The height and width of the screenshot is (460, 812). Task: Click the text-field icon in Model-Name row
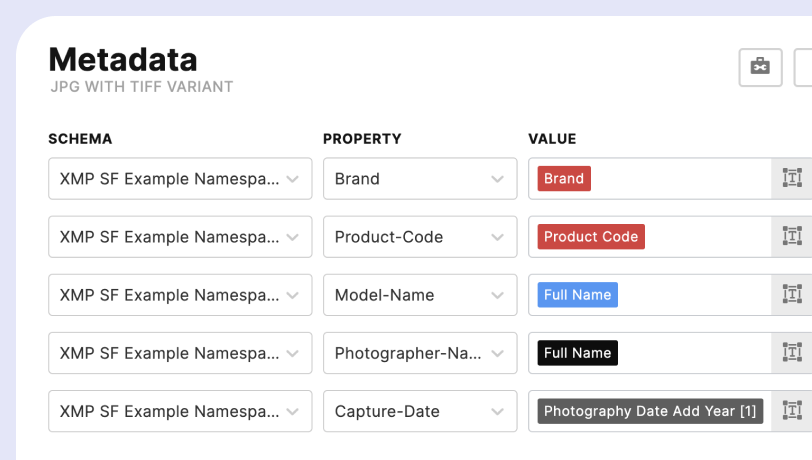click(x=792, y=295)
